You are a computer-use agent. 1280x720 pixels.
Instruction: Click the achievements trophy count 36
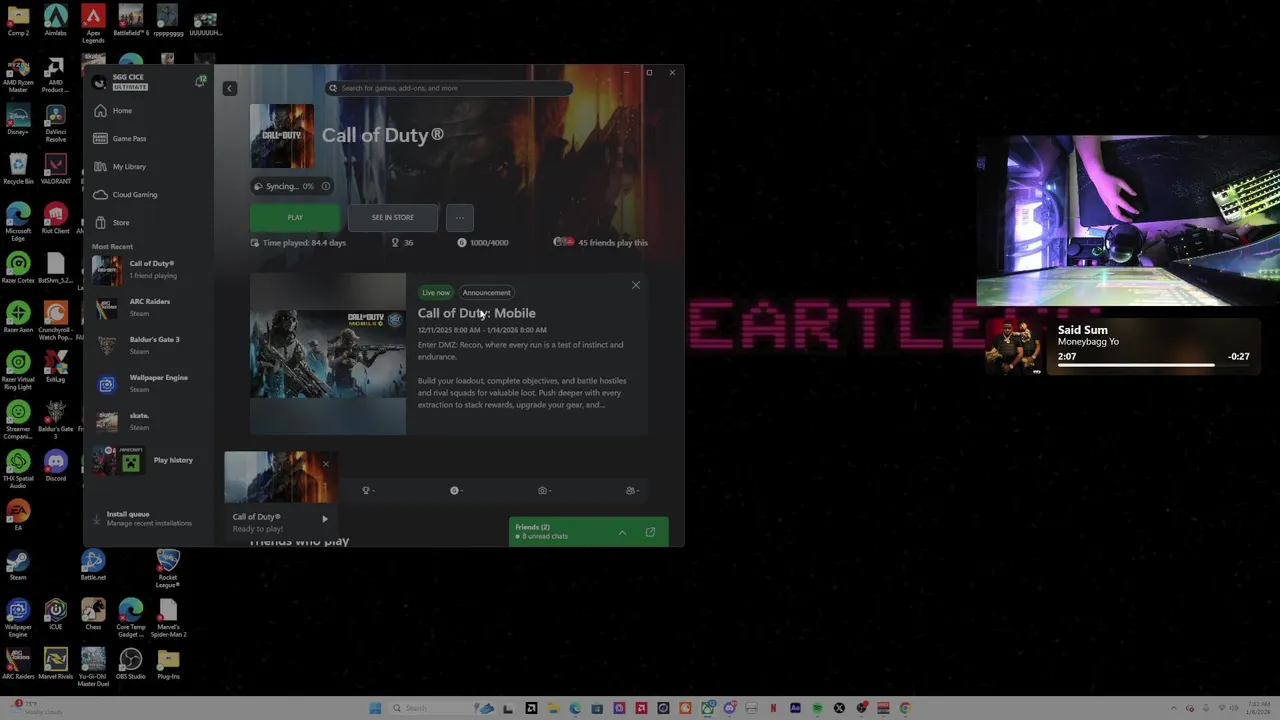tap(402, 242)
